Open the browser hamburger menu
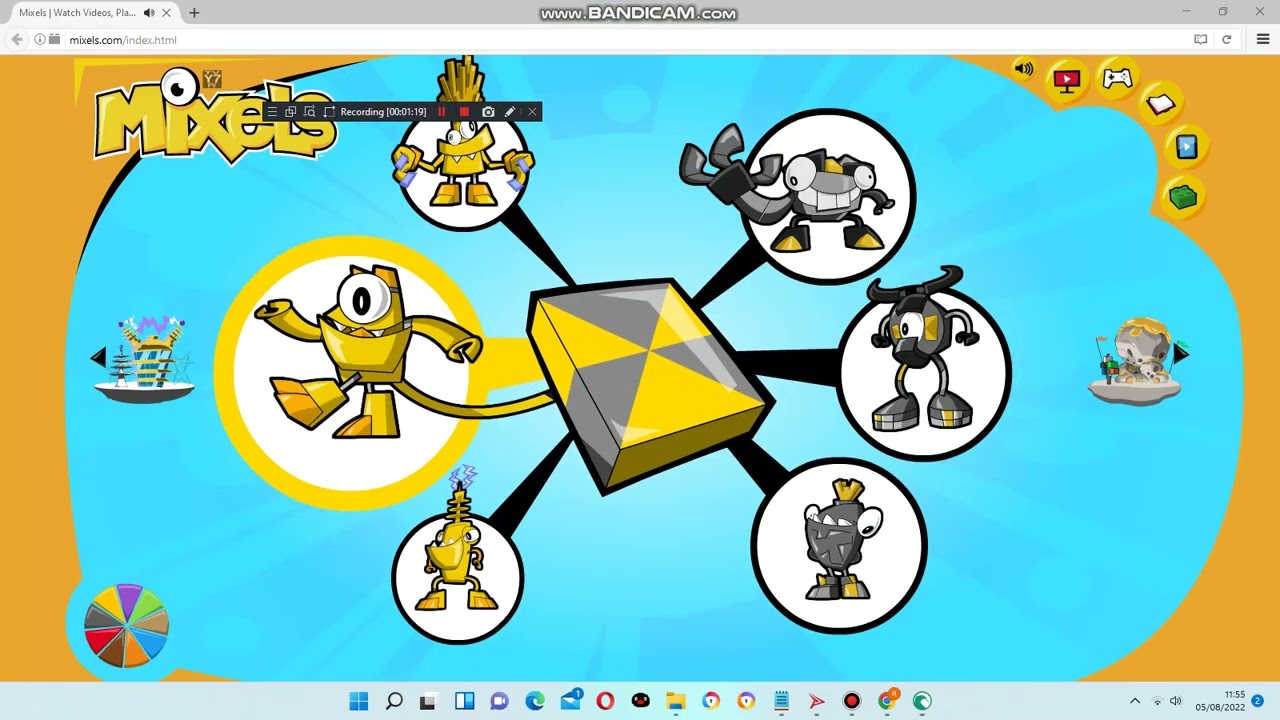 click(x=1263, y=40)
